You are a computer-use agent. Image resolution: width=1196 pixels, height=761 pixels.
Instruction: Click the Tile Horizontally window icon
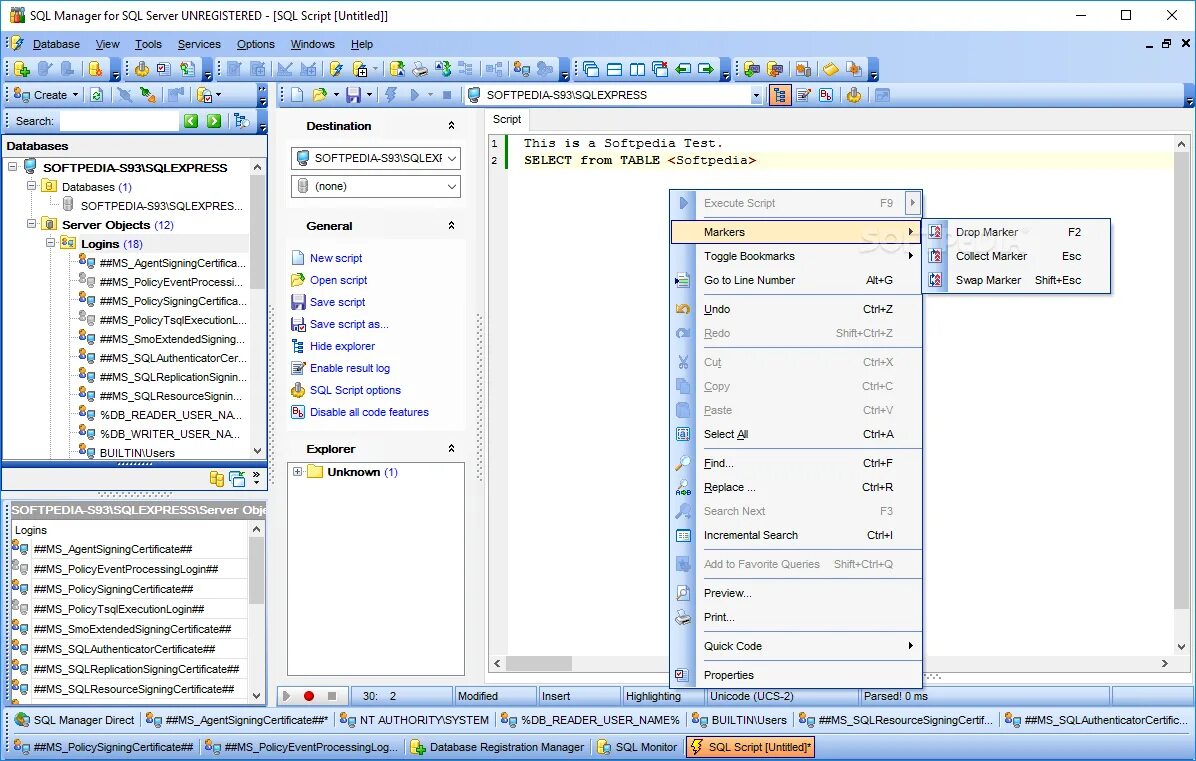[614, 69]
